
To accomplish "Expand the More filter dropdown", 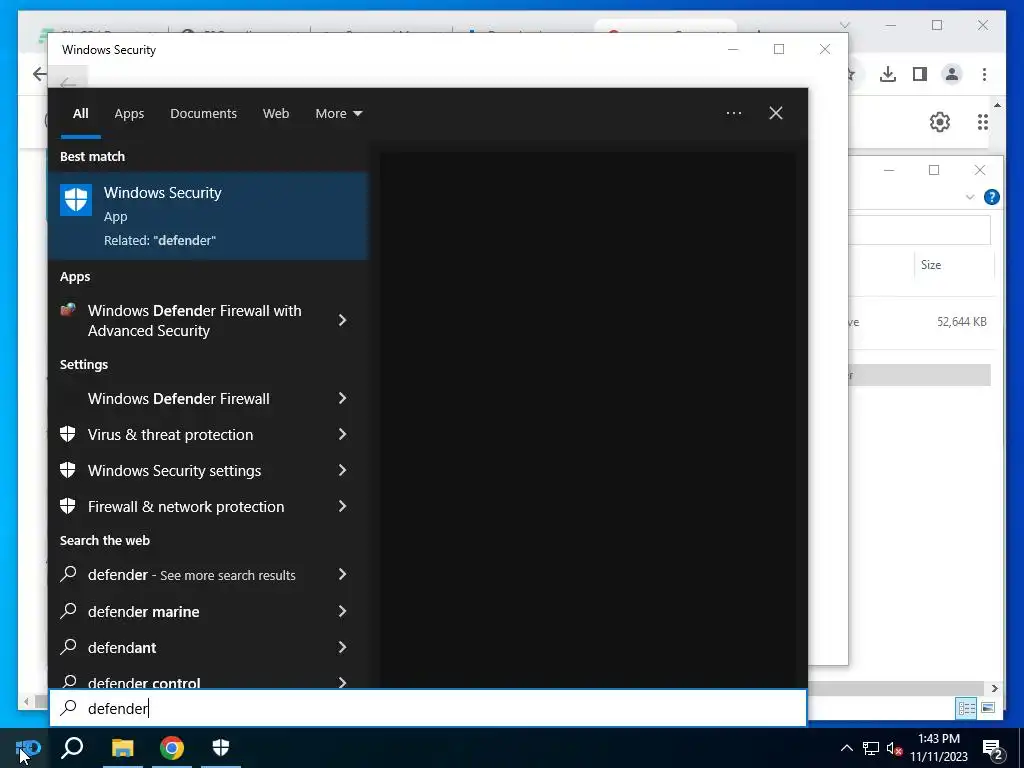I will click(338, 113).
